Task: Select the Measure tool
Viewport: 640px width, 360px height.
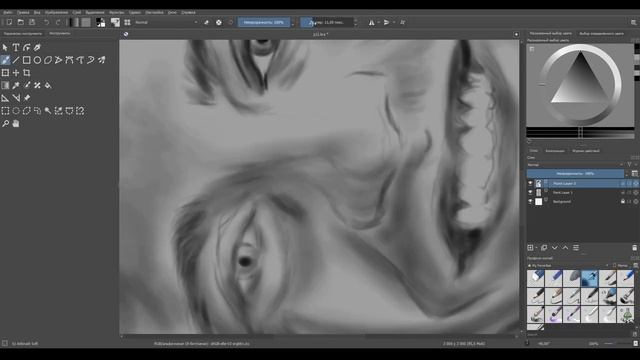Action: (x=16, y=98)
